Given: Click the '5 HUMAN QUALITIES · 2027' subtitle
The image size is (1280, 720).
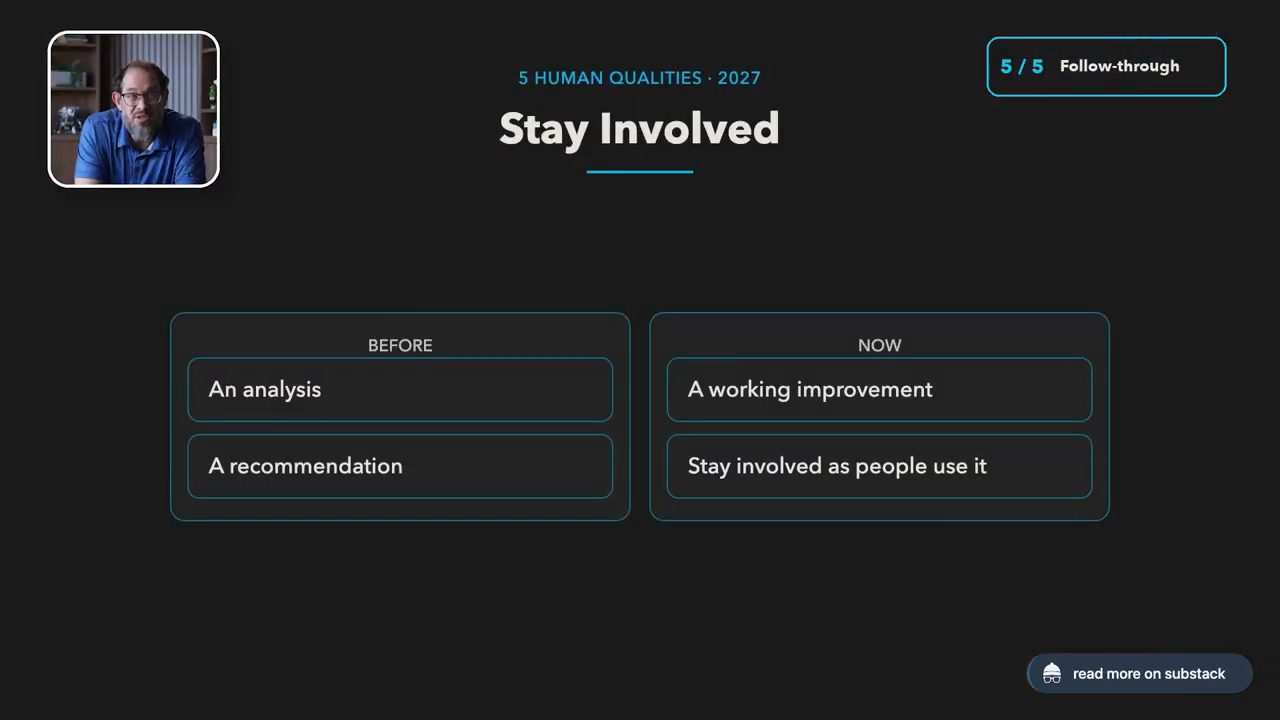Looking at the screenshot, I should (x=639, y=78).
